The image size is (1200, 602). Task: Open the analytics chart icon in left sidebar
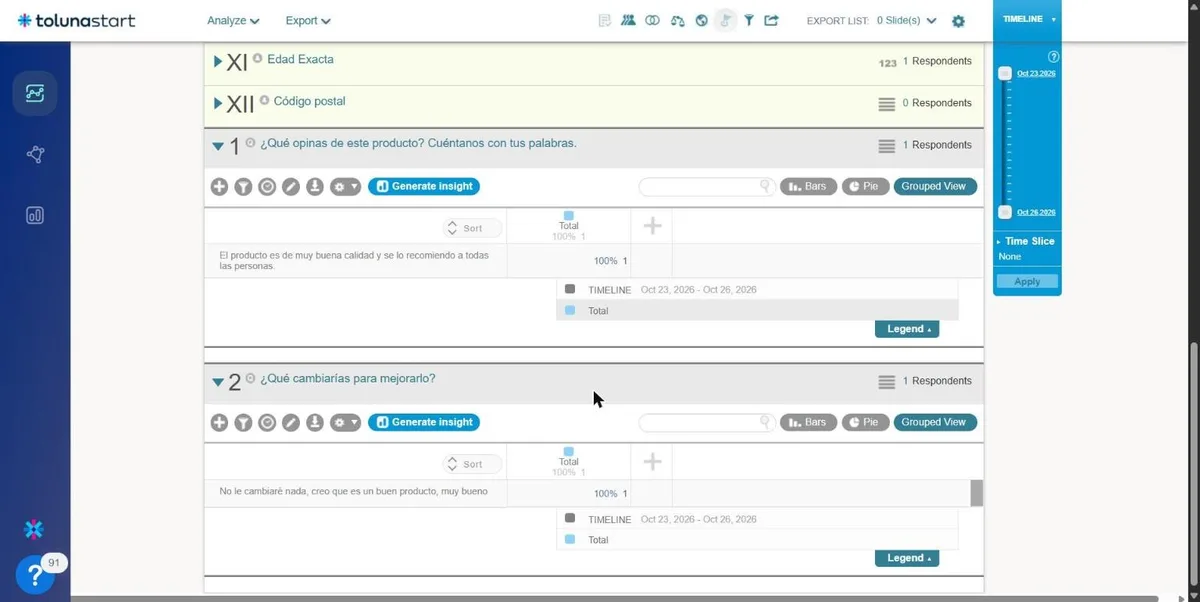pyautogui.click(x=35, y=94)
